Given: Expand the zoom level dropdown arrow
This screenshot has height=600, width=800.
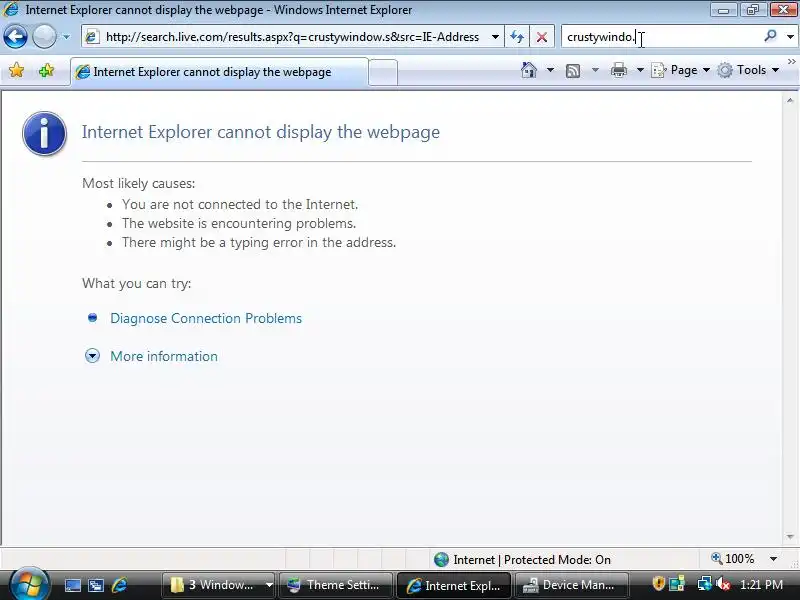Looking at the screenshot, I should pyautogui.click(x=773, y=559).
